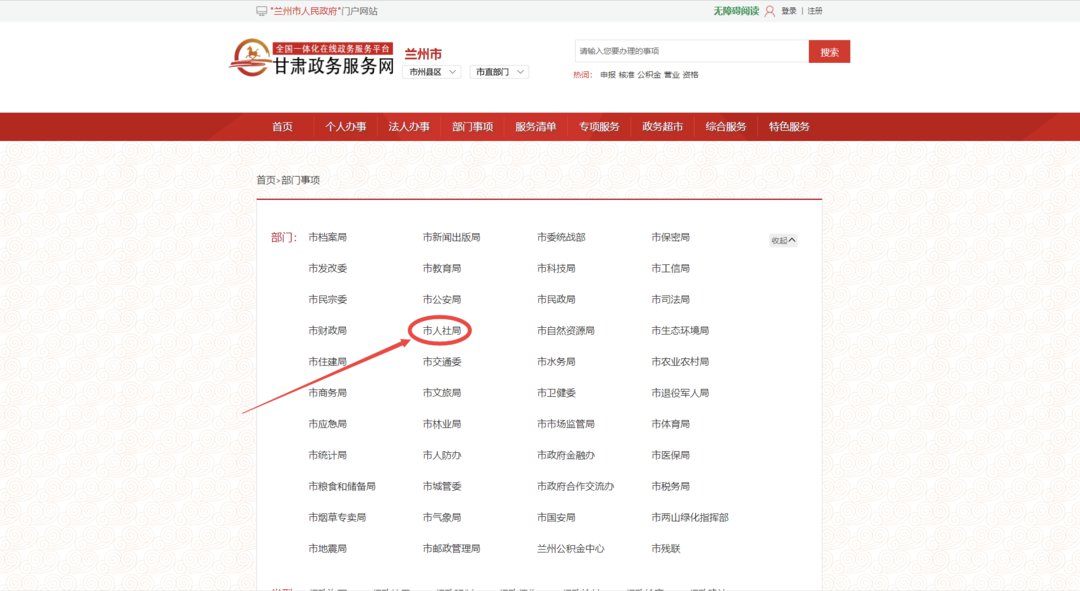Select department 市商务局
The width and height of the screenshot is (1080, 591).
tap(327, 393)
